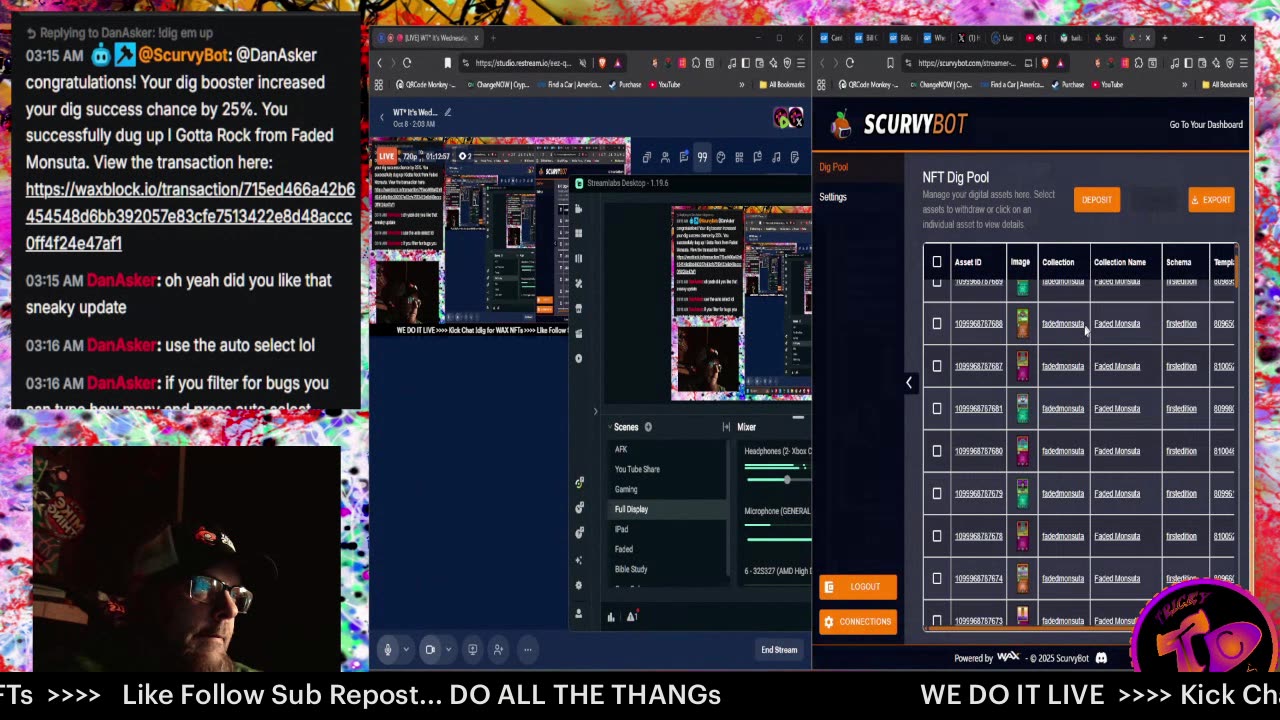1280x720 pixels.
Task: Click NFT image thumbnail for asset 1099968767687
Action: [x=1022, y=366]
